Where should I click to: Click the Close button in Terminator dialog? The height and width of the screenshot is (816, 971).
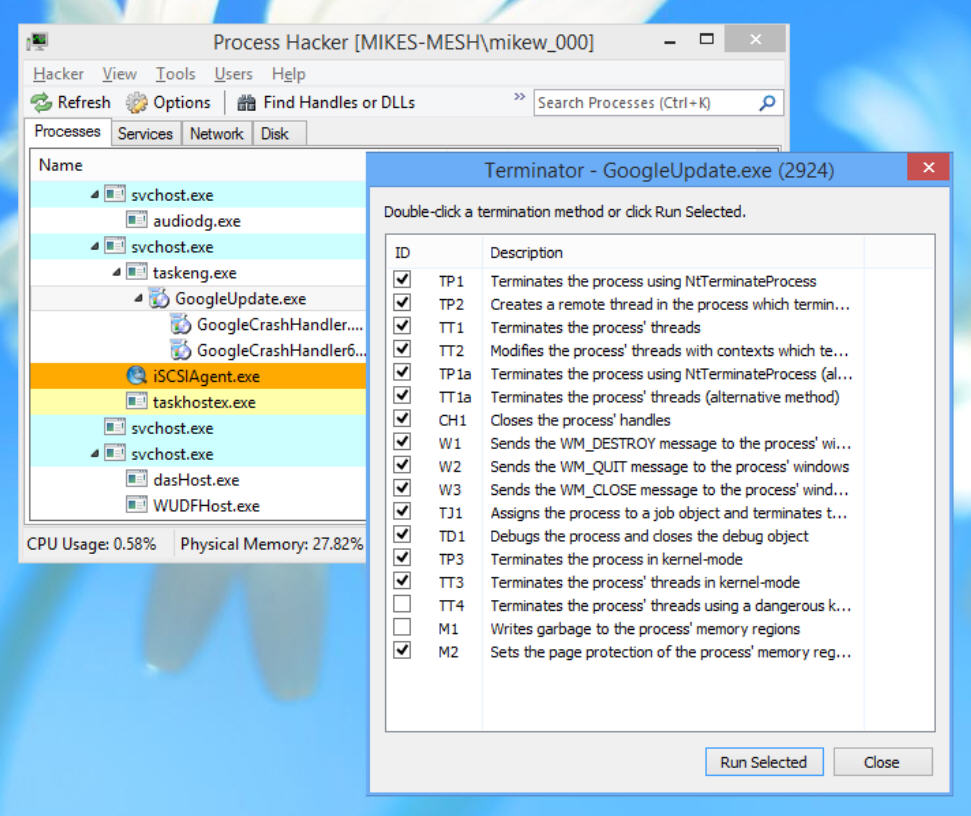(883, 762)
